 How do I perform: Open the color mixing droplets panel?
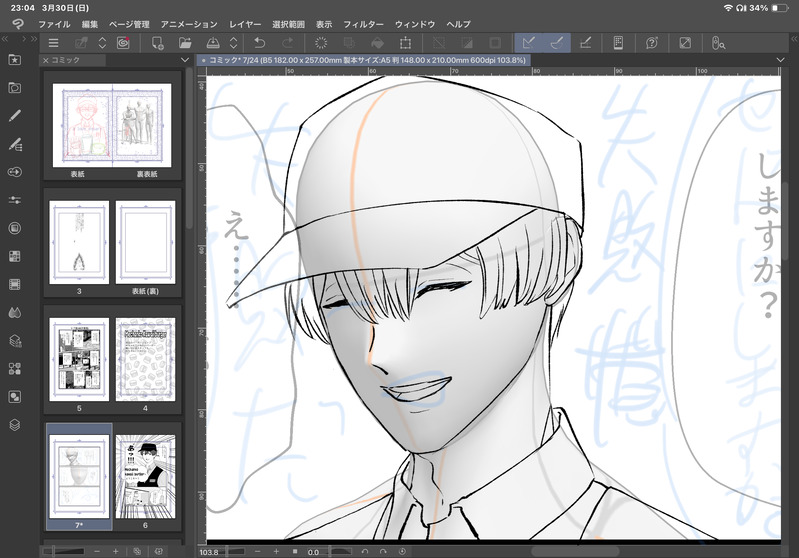(x=15, y=312)
